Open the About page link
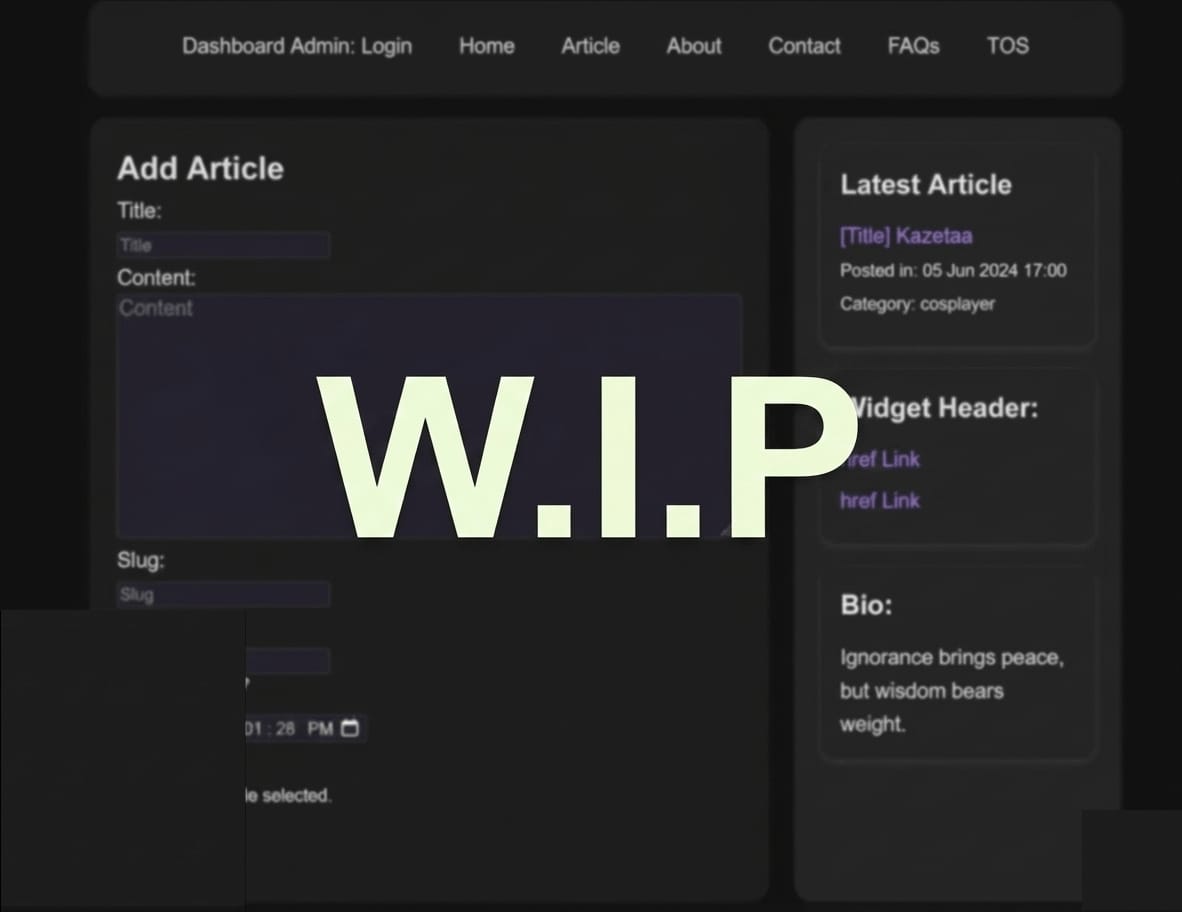 (694, 46)
